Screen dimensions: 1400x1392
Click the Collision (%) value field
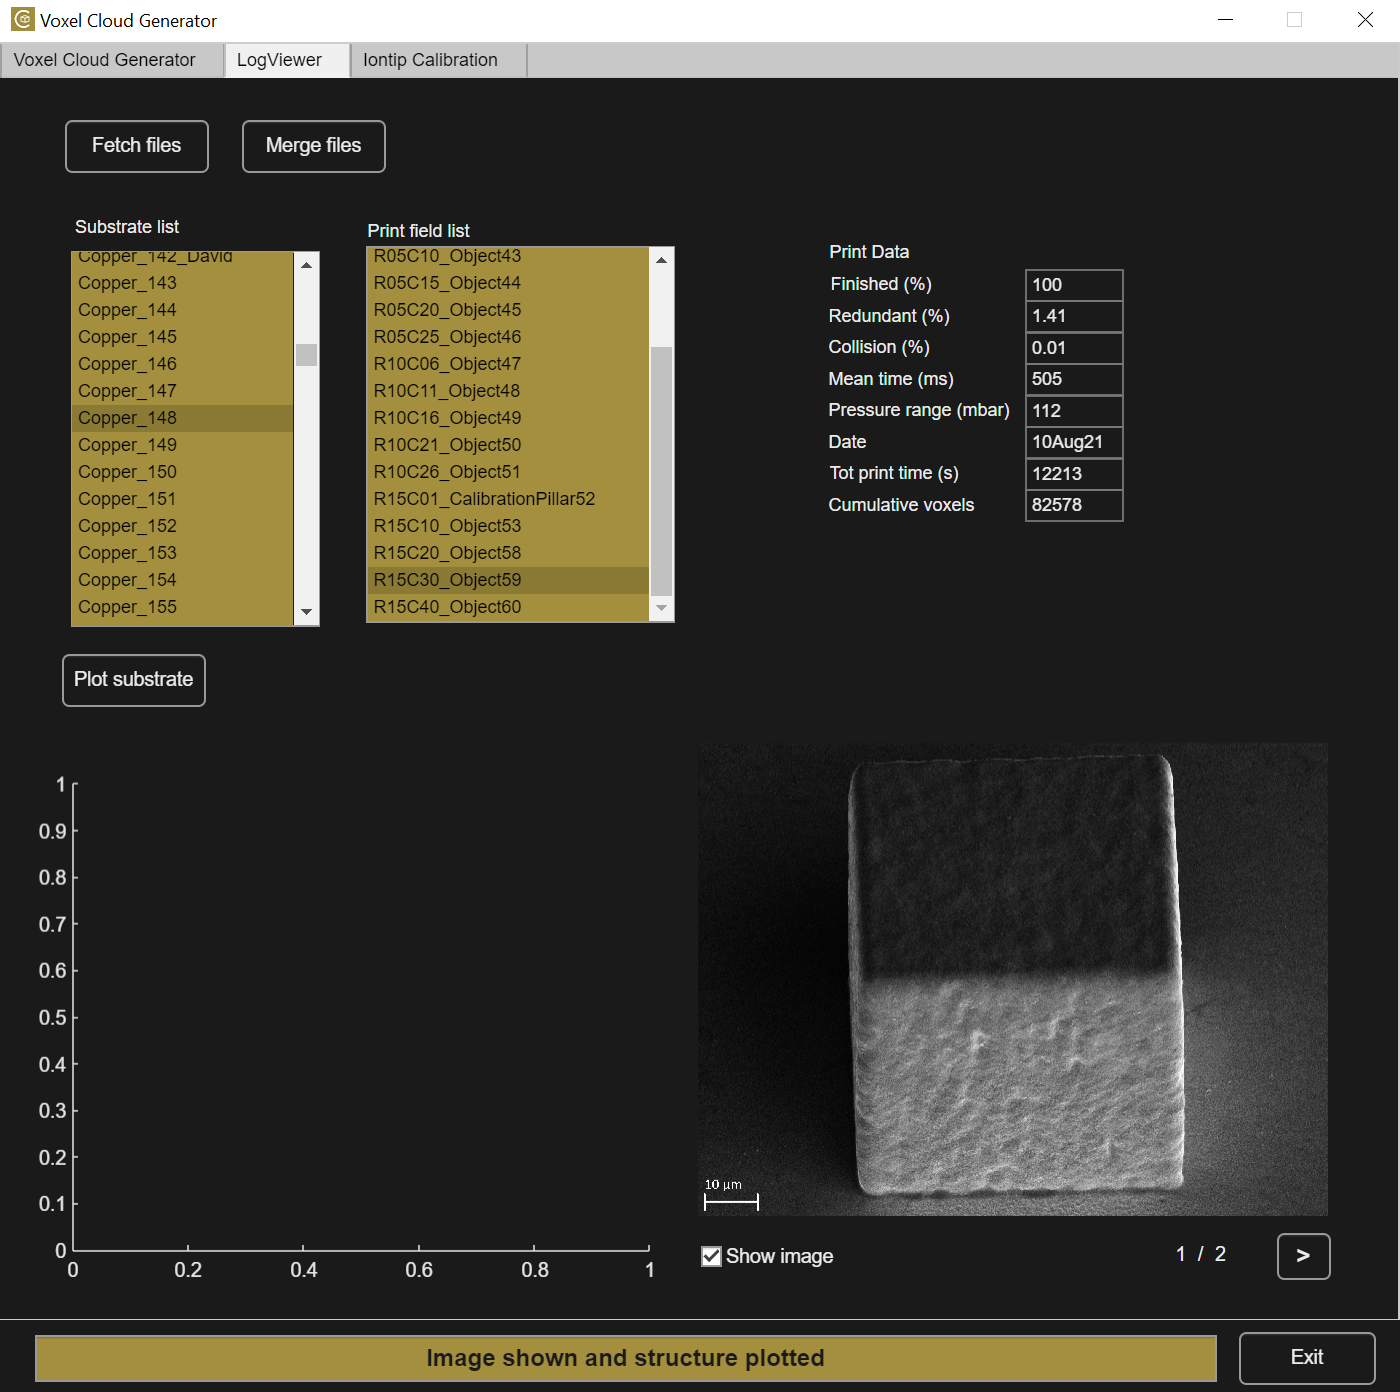[x=1074, y=348]
